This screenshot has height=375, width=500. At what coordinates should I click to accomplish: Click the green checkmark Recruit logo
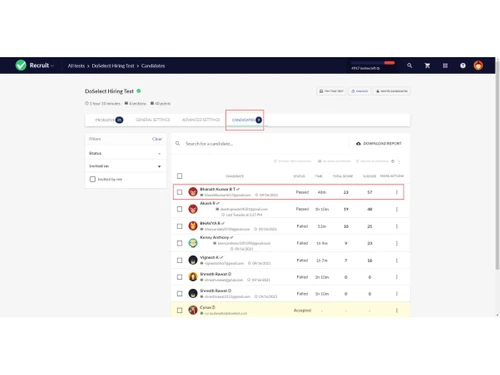pyautogui.click(x=21, y=65)
